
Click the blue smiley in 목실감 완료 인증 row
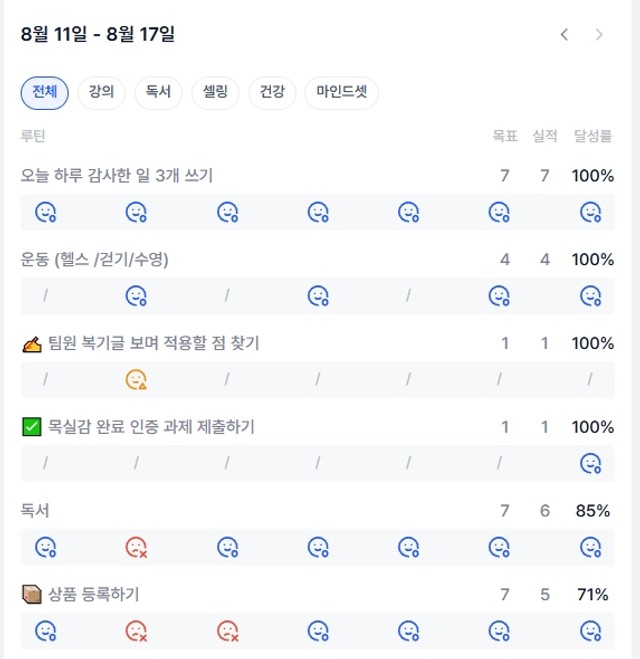coord(590,463)
